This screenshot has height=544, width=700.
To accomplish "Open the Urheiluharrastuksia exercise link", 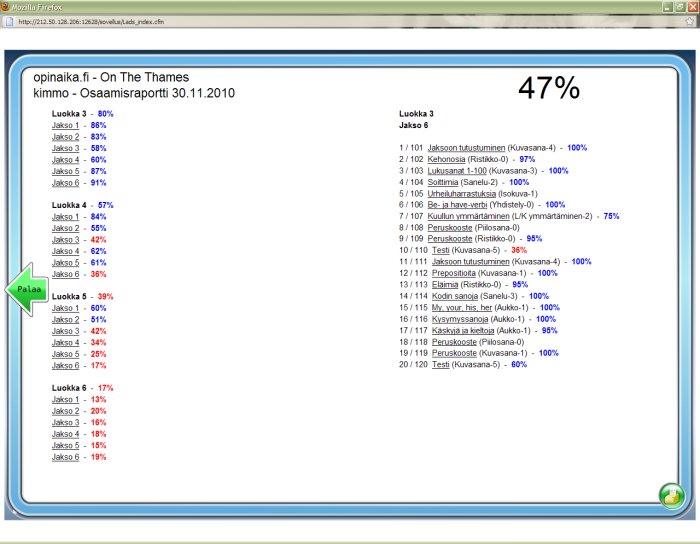I will [x=462, y=194].
